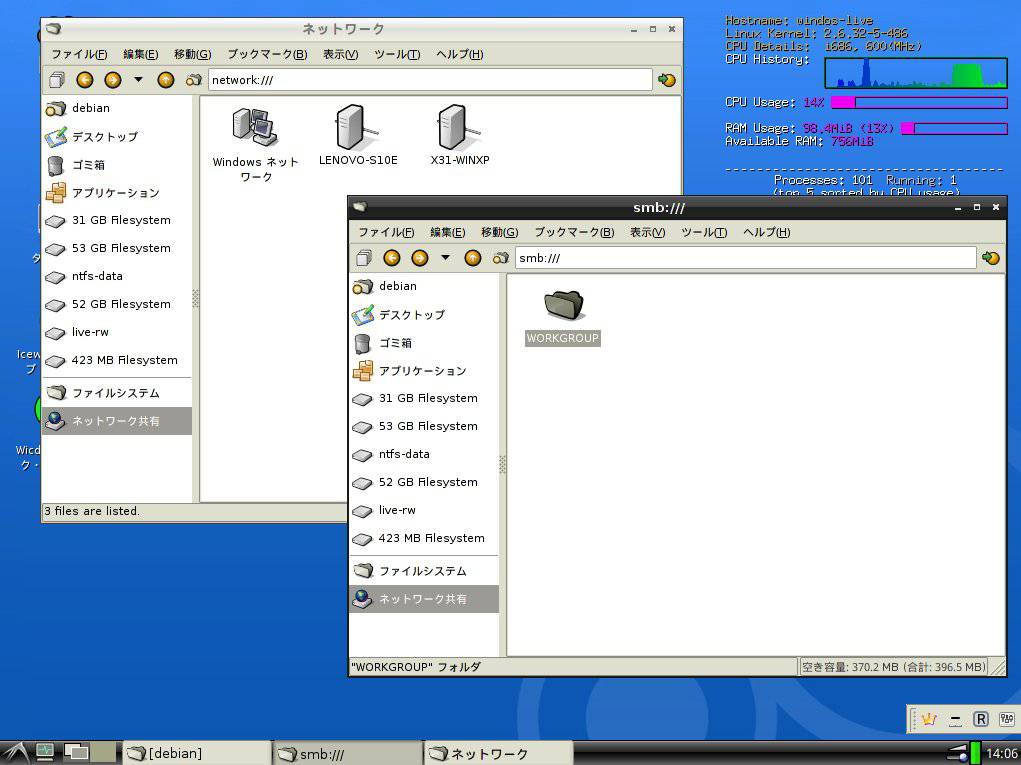1021x765 pixels.
Task: Open 移動 menu in smb:/// window
Action: (499, 232)
